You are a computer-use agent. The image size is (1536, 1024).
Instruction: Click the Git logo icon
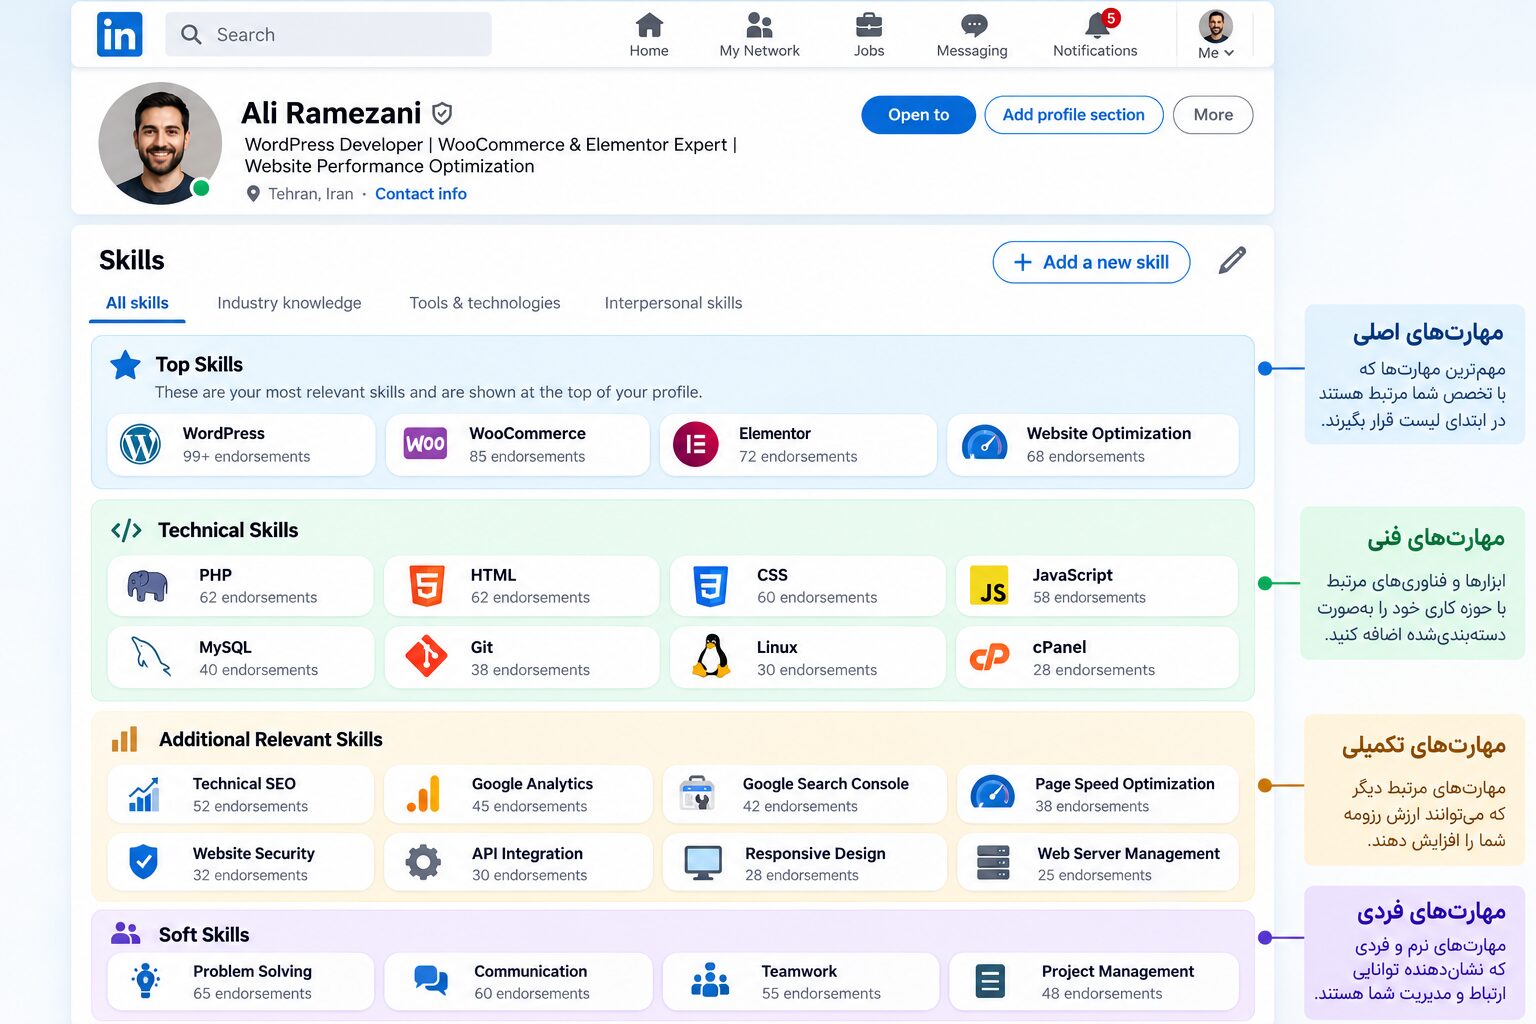(427, 657)
